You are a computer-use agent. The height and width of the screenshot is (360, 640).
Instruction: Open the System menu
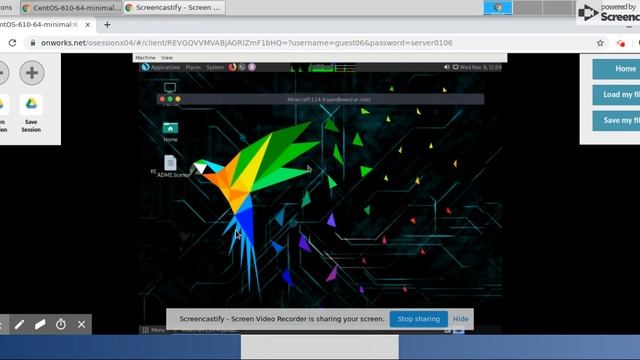pos(215,67)
